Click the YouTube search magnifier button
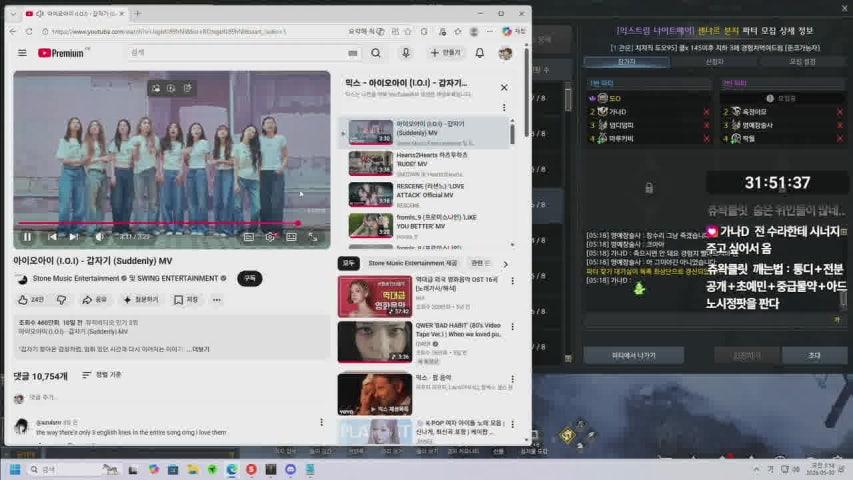853x480 pixels. pyautogui.click(x=376, y=53)
